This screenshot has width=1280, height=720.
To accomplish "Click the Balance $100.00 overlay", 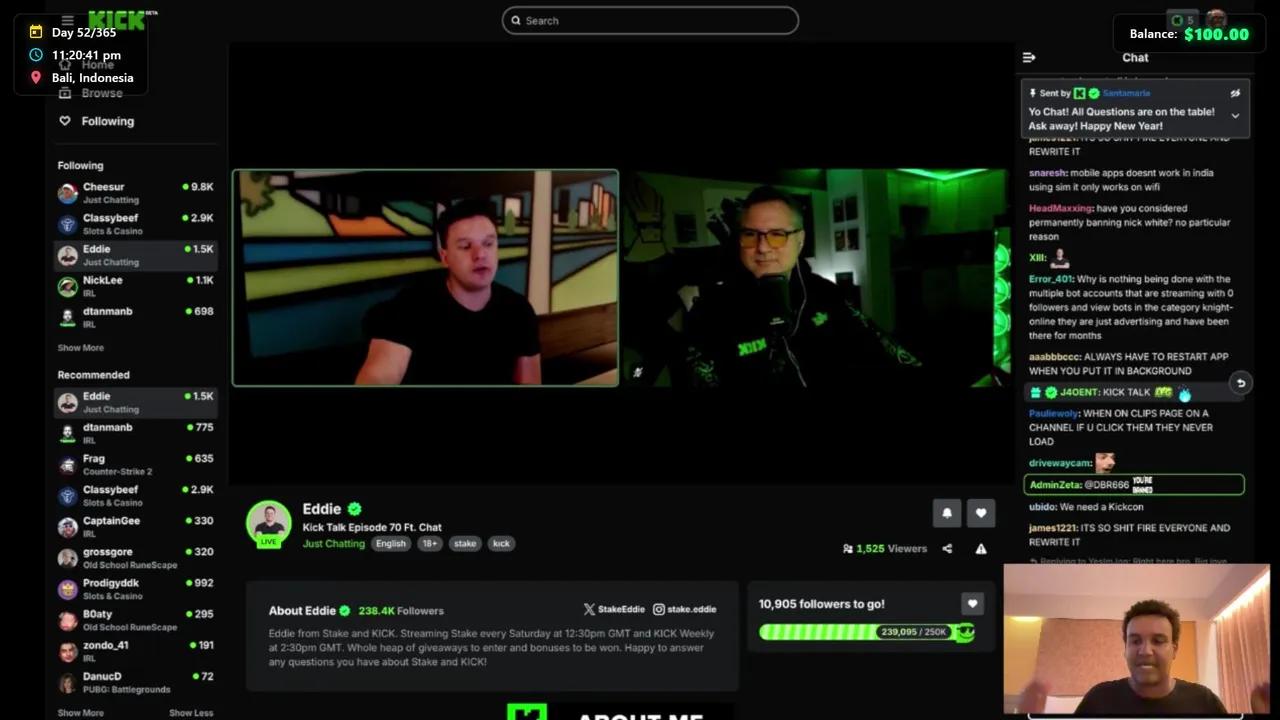I will pos(1189,34).
